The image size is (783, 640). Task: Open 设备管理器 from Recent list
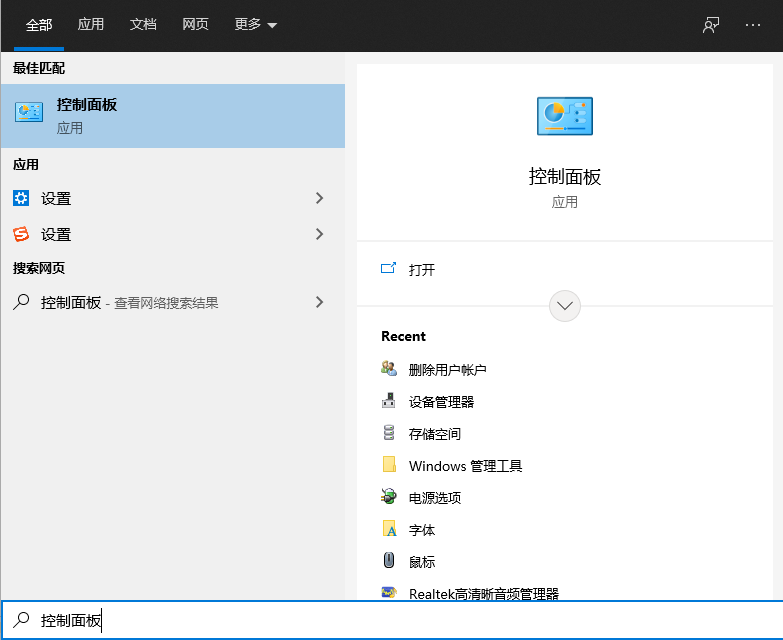tap(441, 402)
